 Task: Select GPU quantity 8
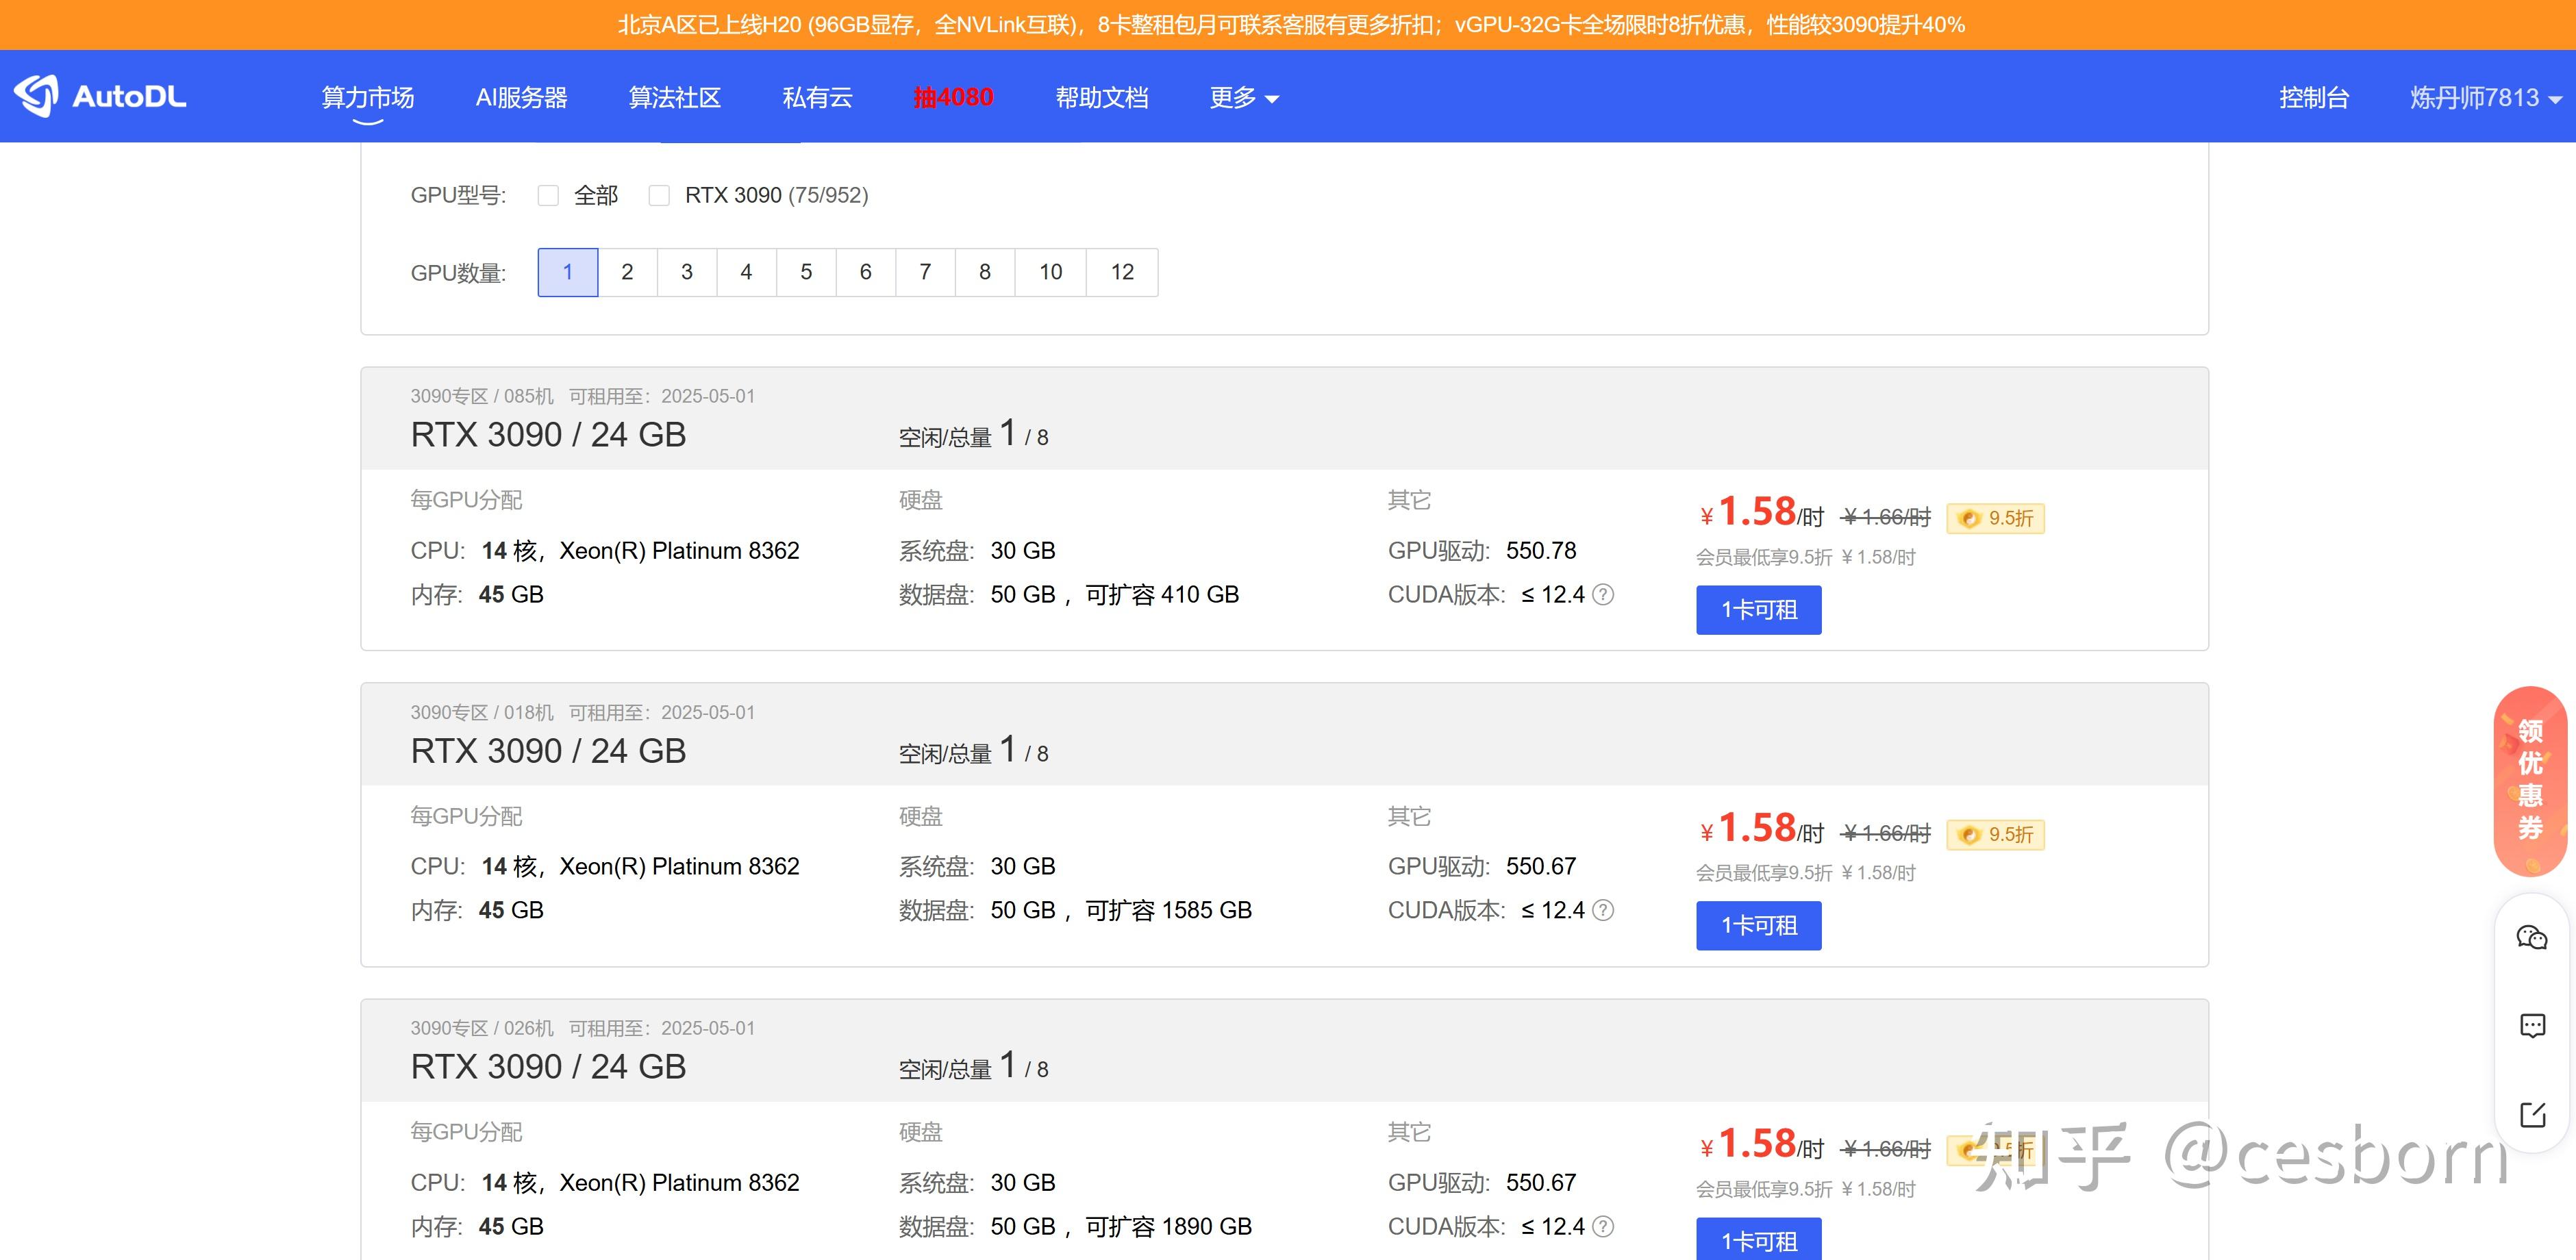point(985,272)
